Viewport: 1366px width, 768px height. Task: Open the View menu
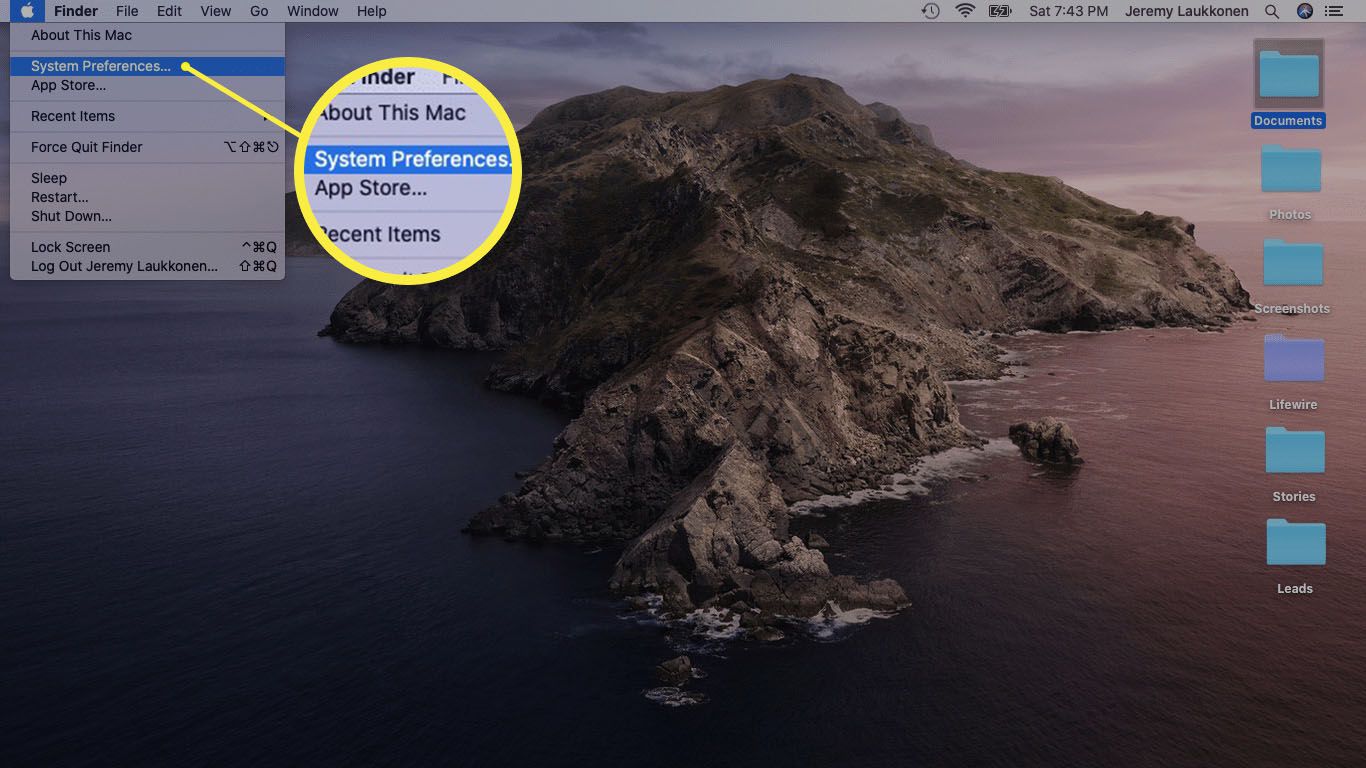pos(216,11)
